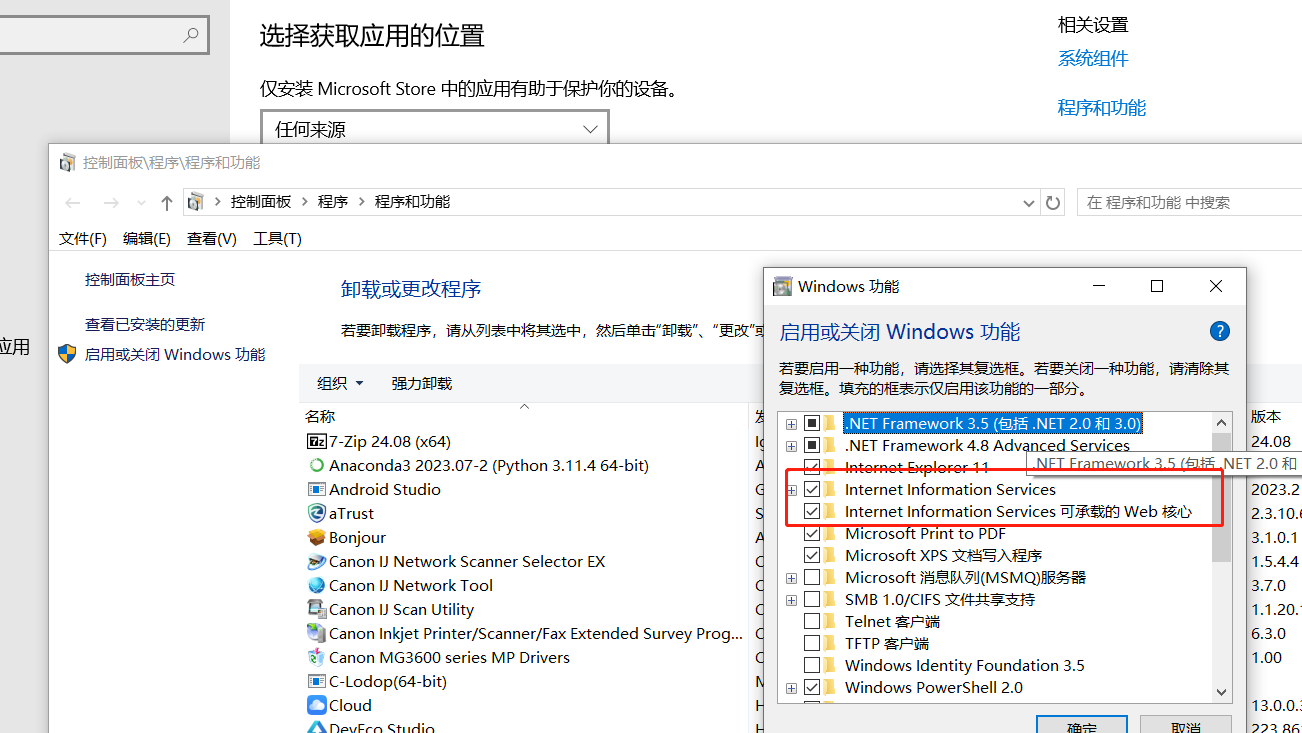Toggle the .NET Framework 3.5 checkbox
The width and height of the screenshot is (1302, 733).
(812, 423)
